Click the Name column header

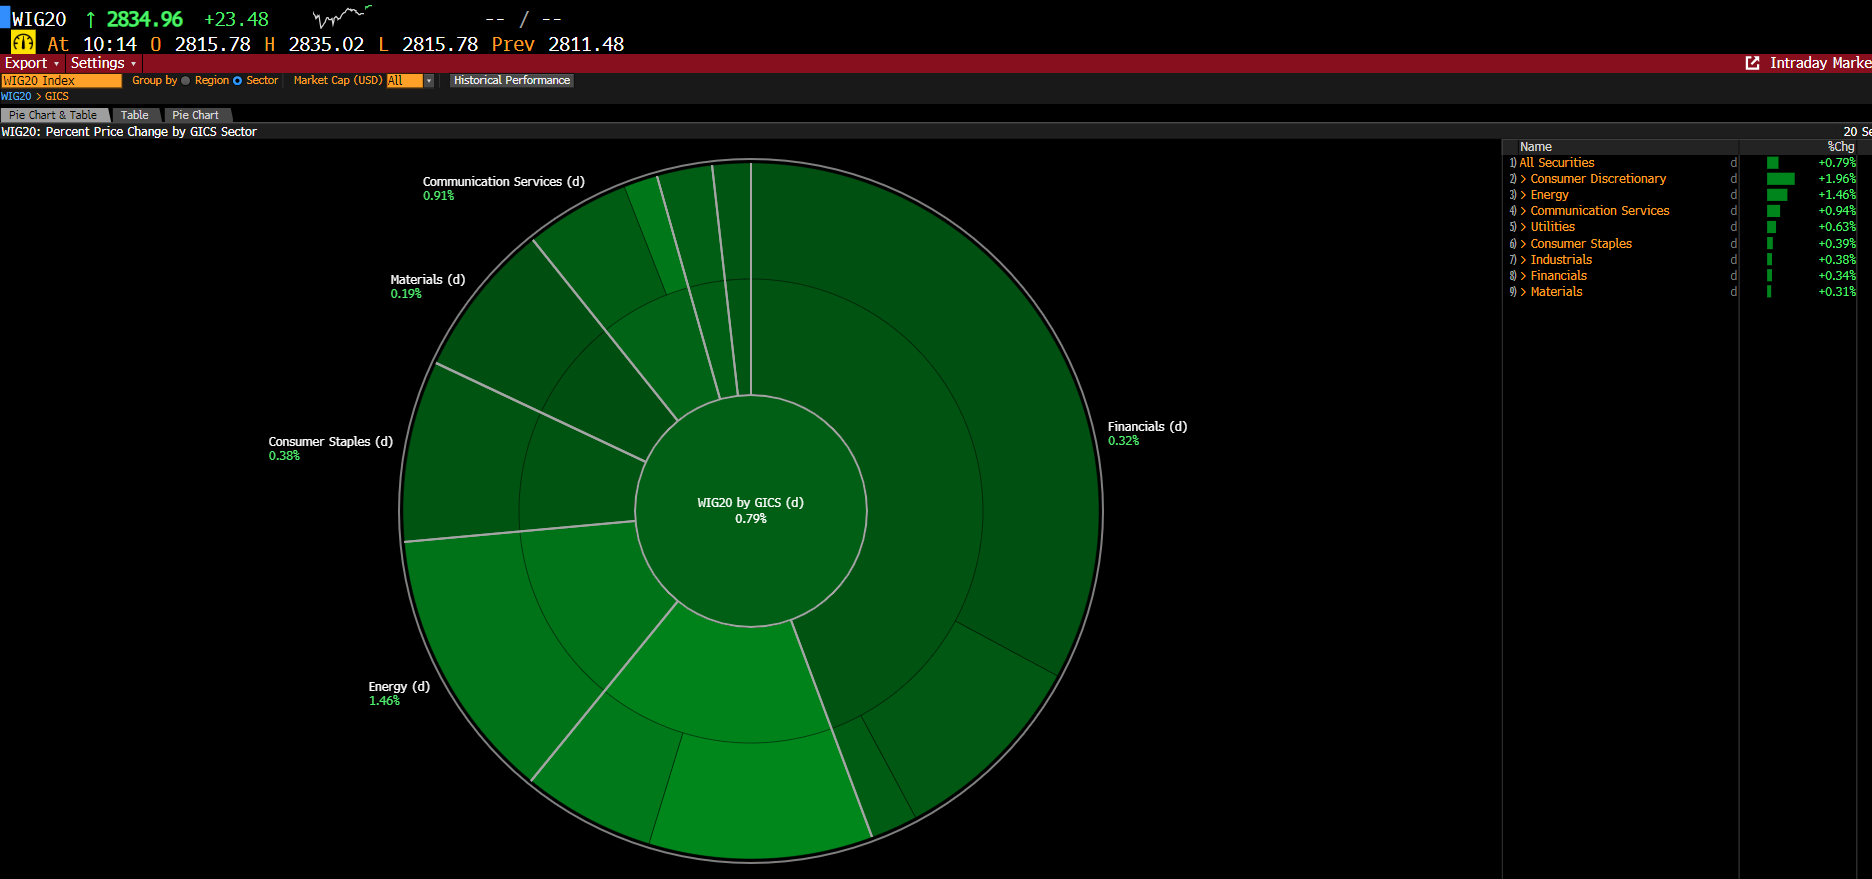click(x=1536, y=147)
